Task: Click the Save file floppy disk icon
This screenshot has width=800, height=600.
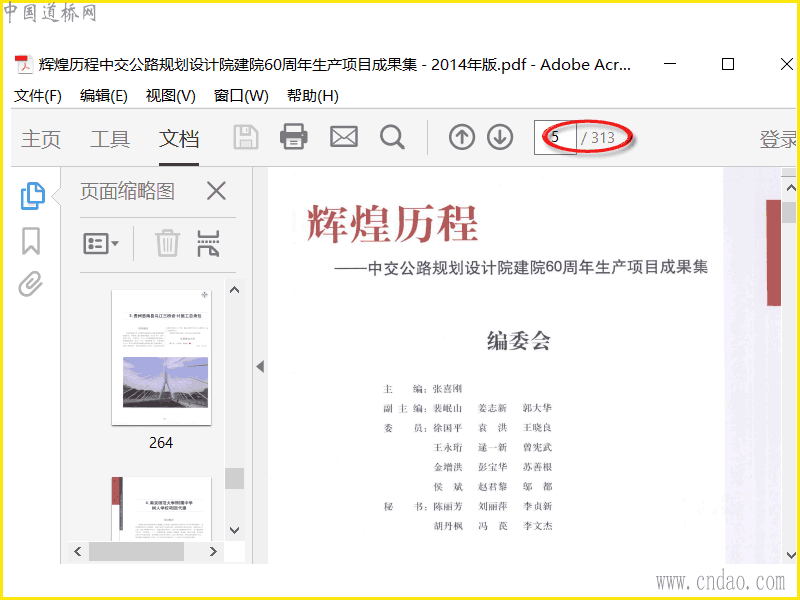Action: [x=246, y=137]
